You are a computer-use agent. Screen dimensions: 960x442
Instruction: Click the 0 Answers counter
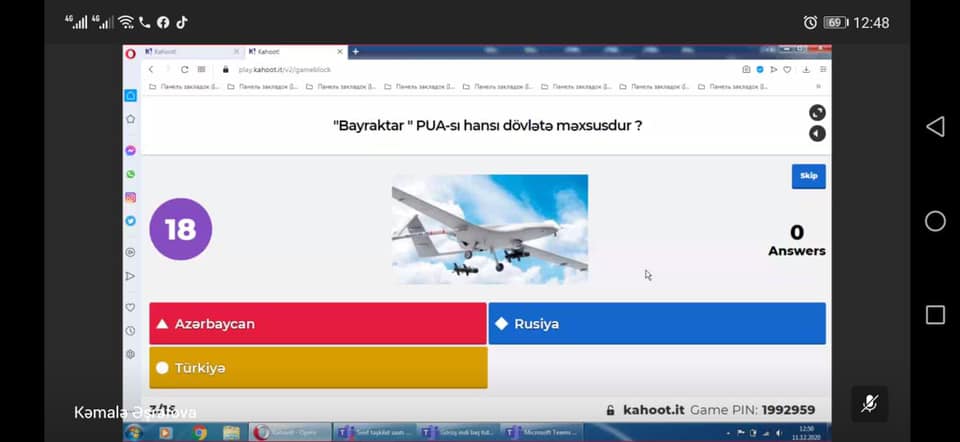tap(797, 240)
